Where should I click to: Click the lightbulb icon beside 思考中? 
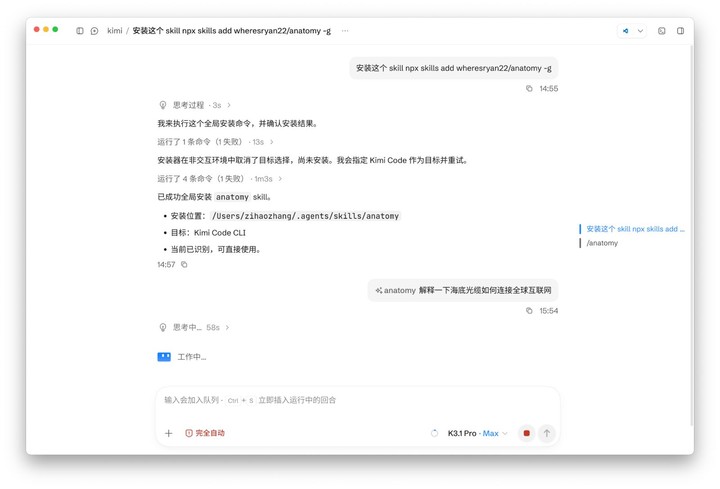point(163,327)
